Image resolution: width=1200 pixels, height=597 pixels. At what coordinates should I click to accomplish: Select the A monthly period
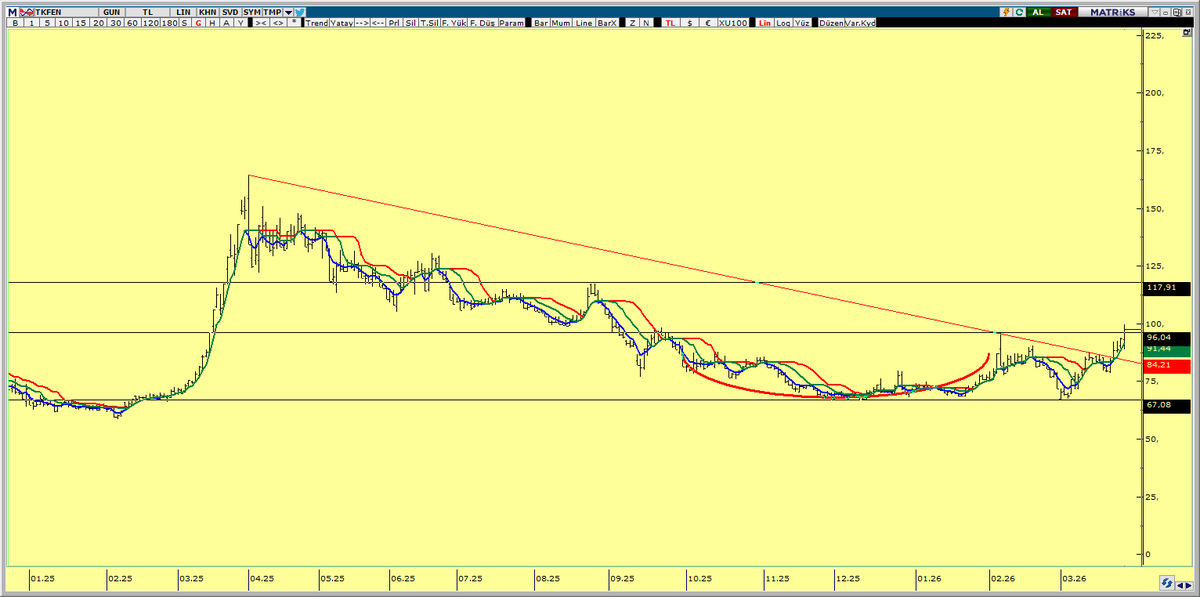tap(226, 22)
